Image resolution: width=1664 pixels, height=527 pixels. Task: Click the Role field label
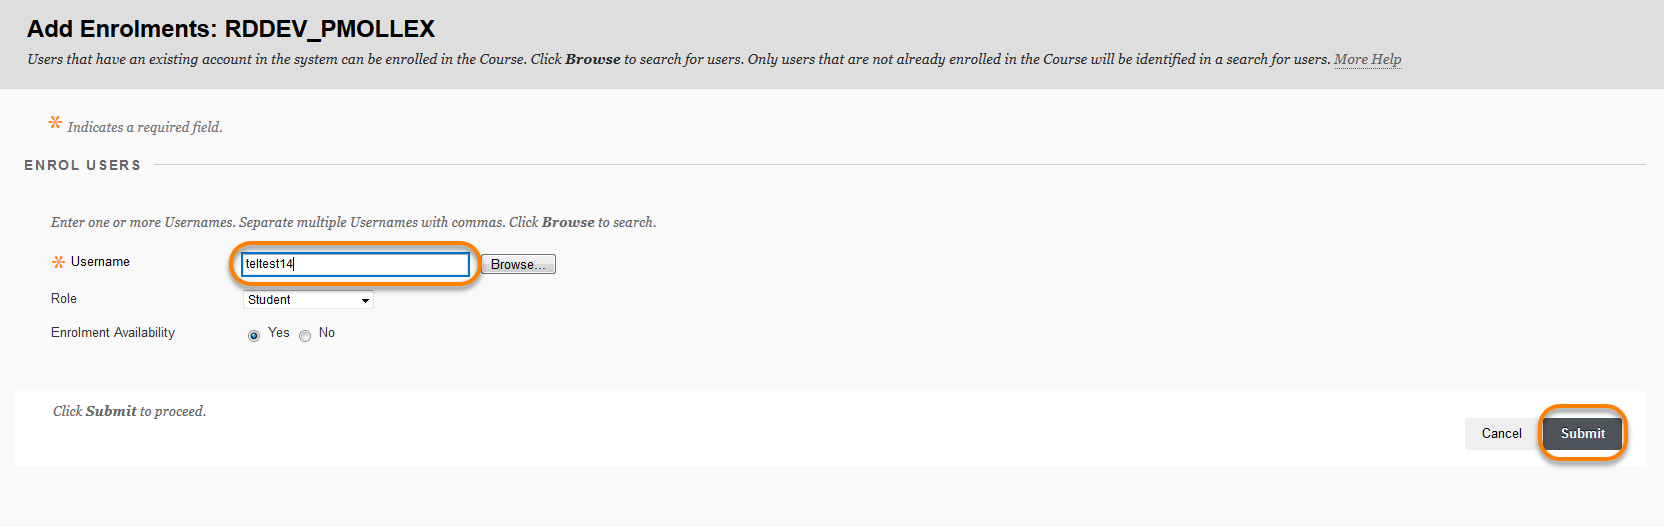64,299
